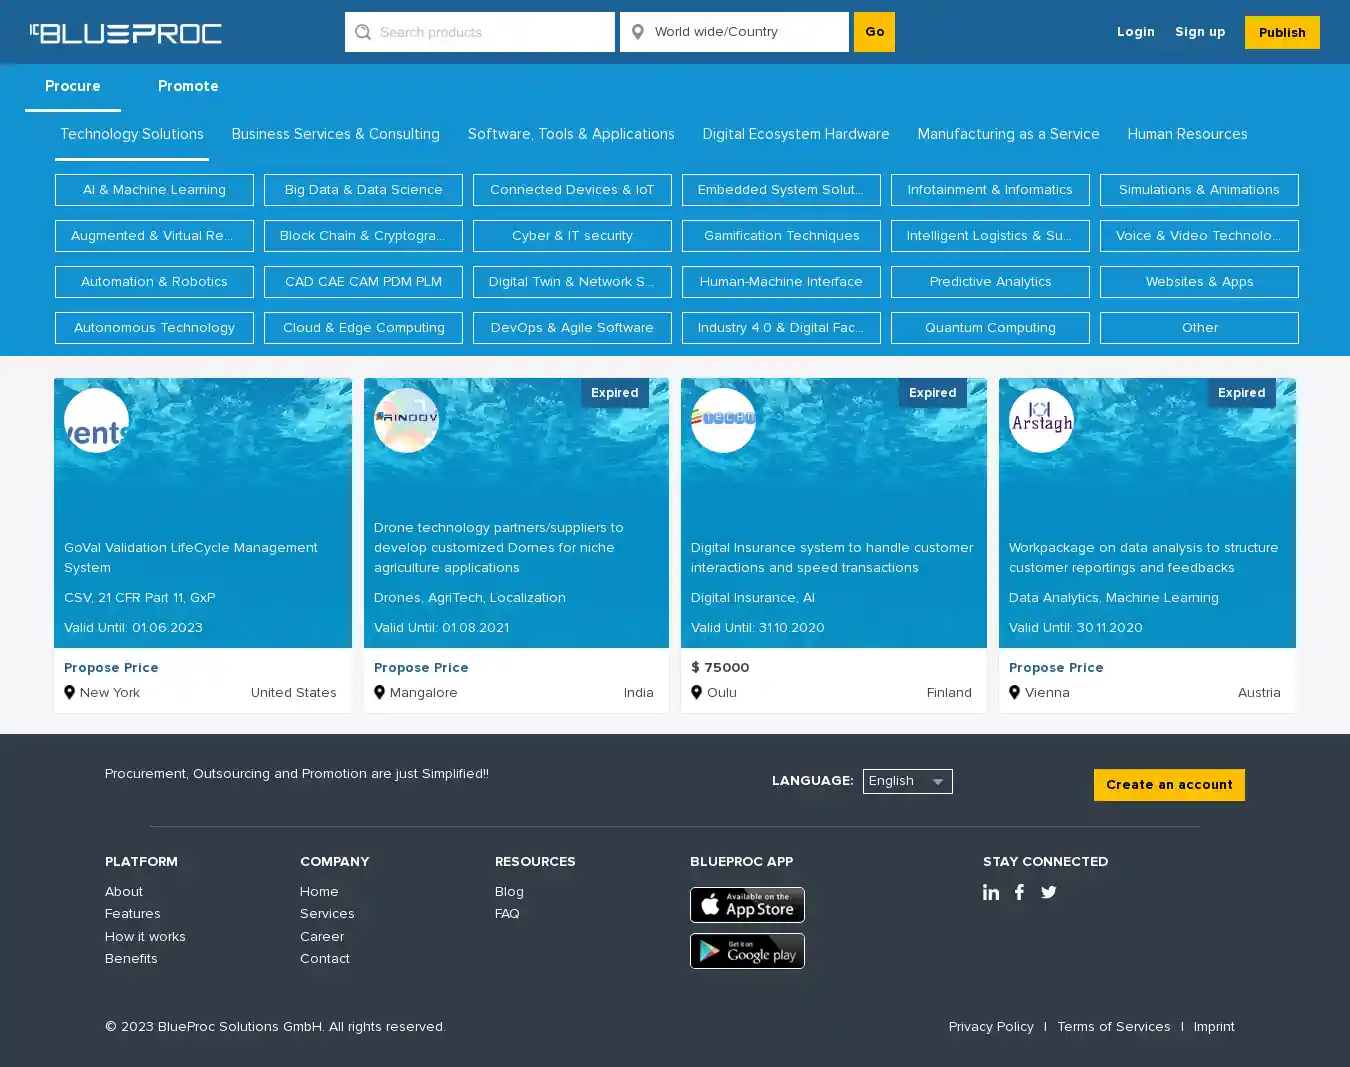The image size is (1350, 1067).
Task: Open the Twitter social icon
Action: coord(1048,892)
